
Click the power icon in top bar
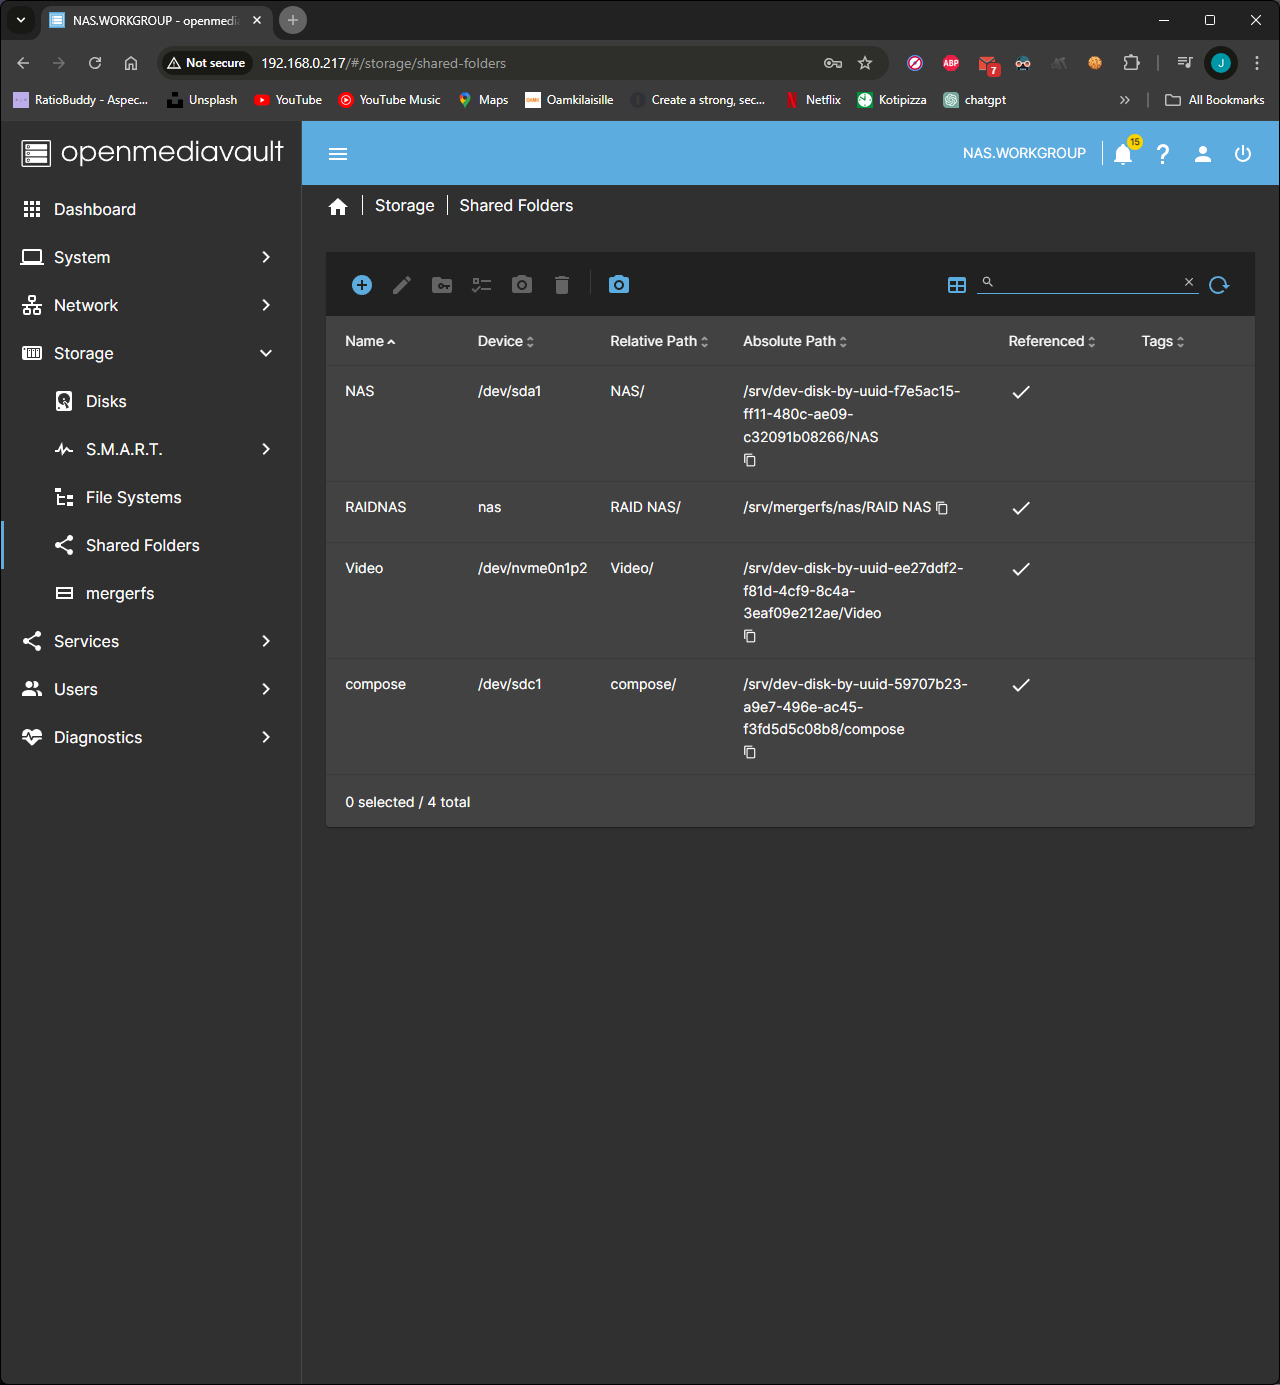tap(1243, 154)
